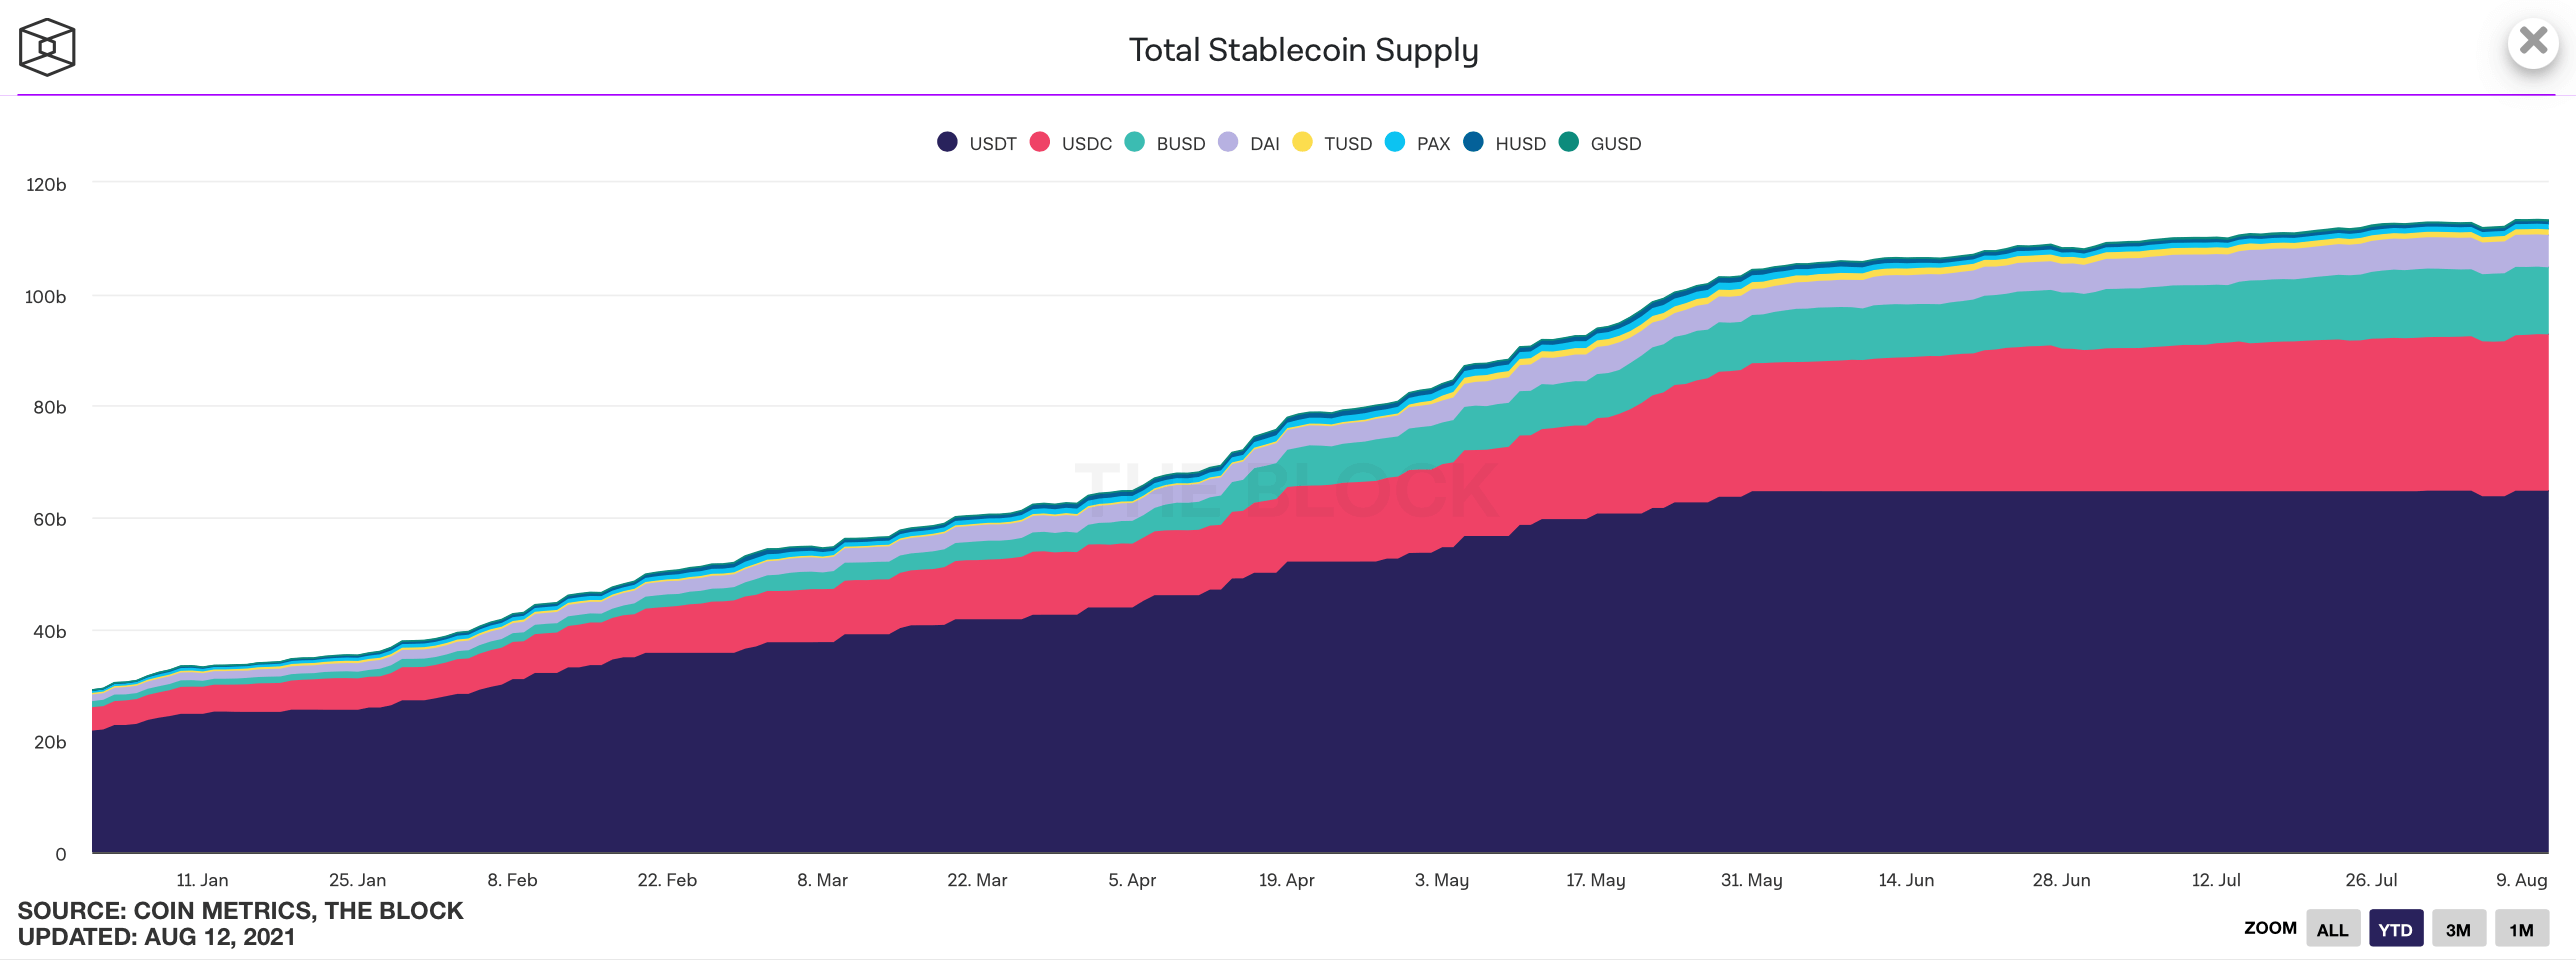Toggle USDT series legend dot
Viewport: 2576px width, 960px height.
tap(947, 142)
